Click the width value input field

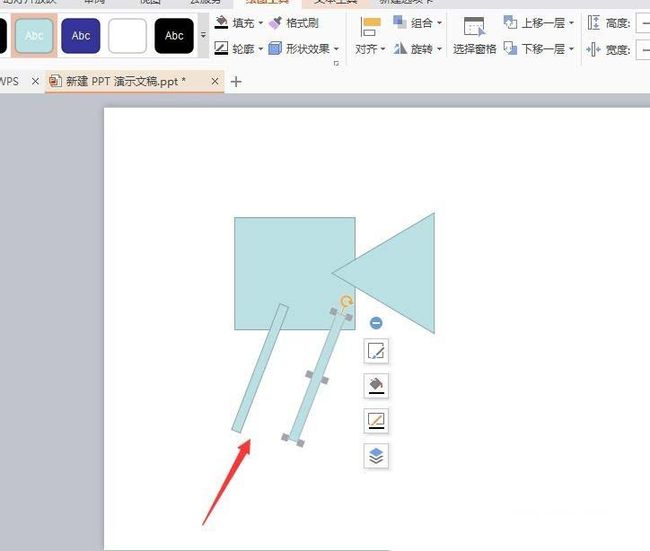point(643,50)
